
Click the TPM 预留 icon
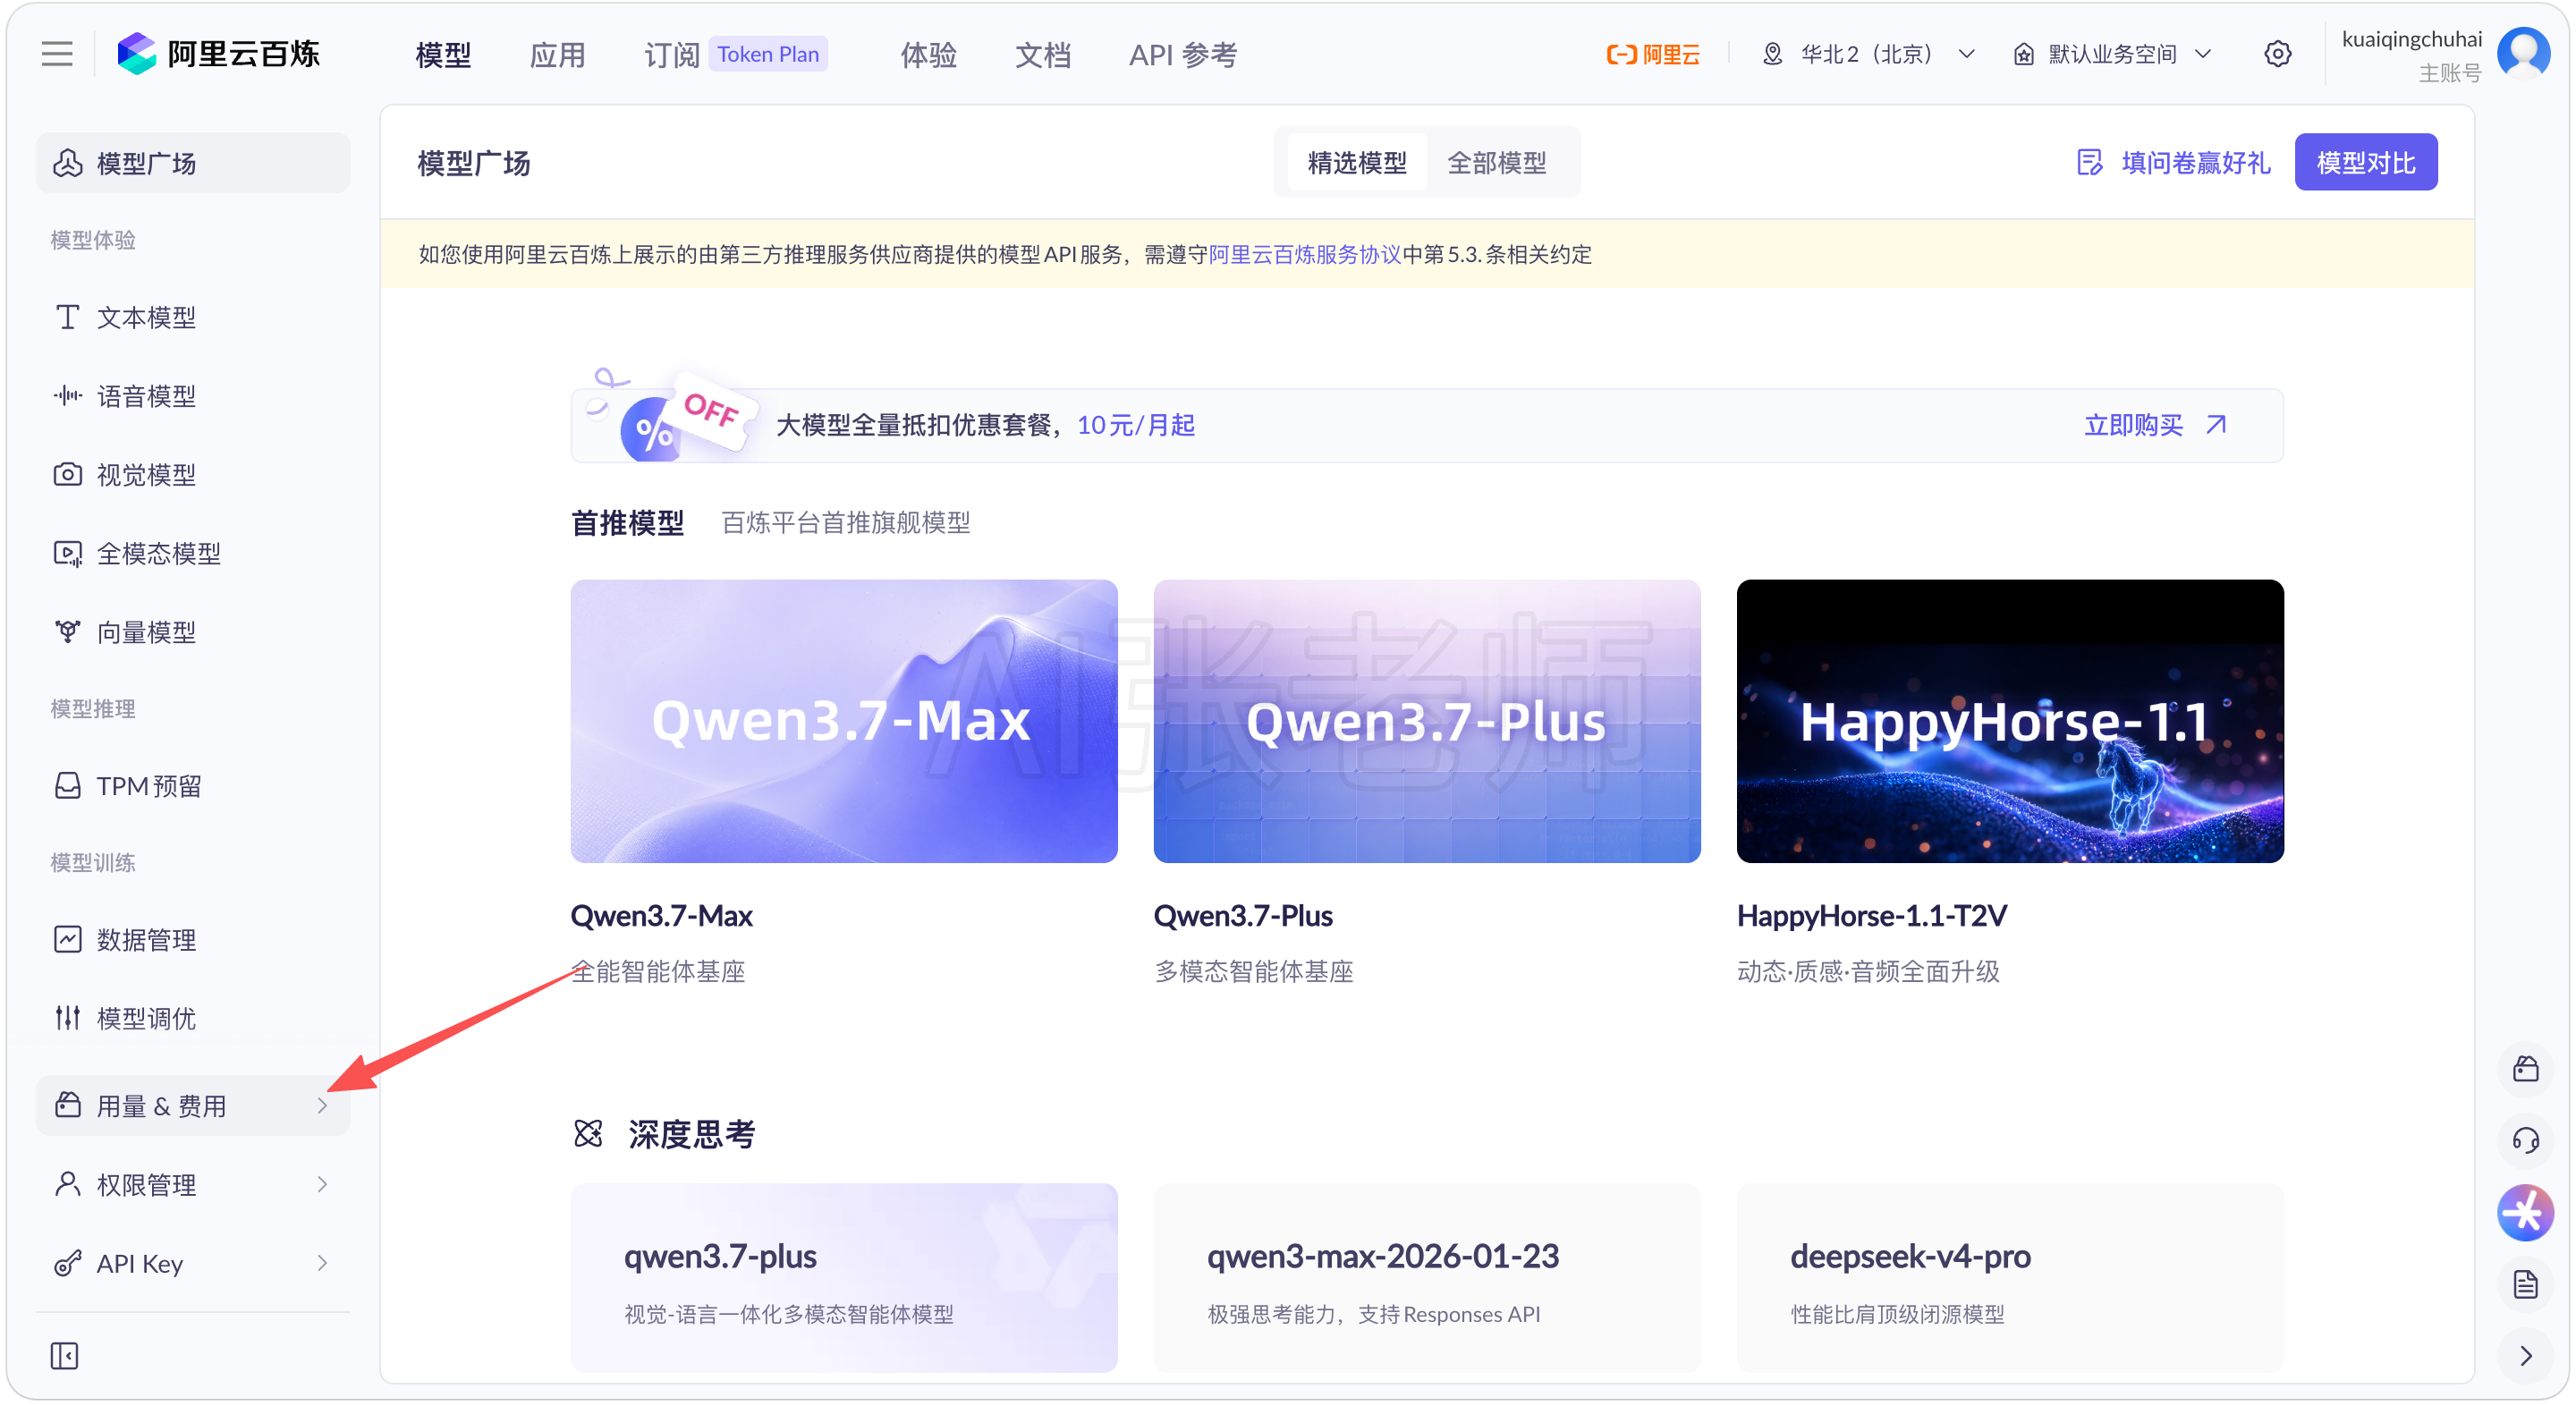pos(67,786)
